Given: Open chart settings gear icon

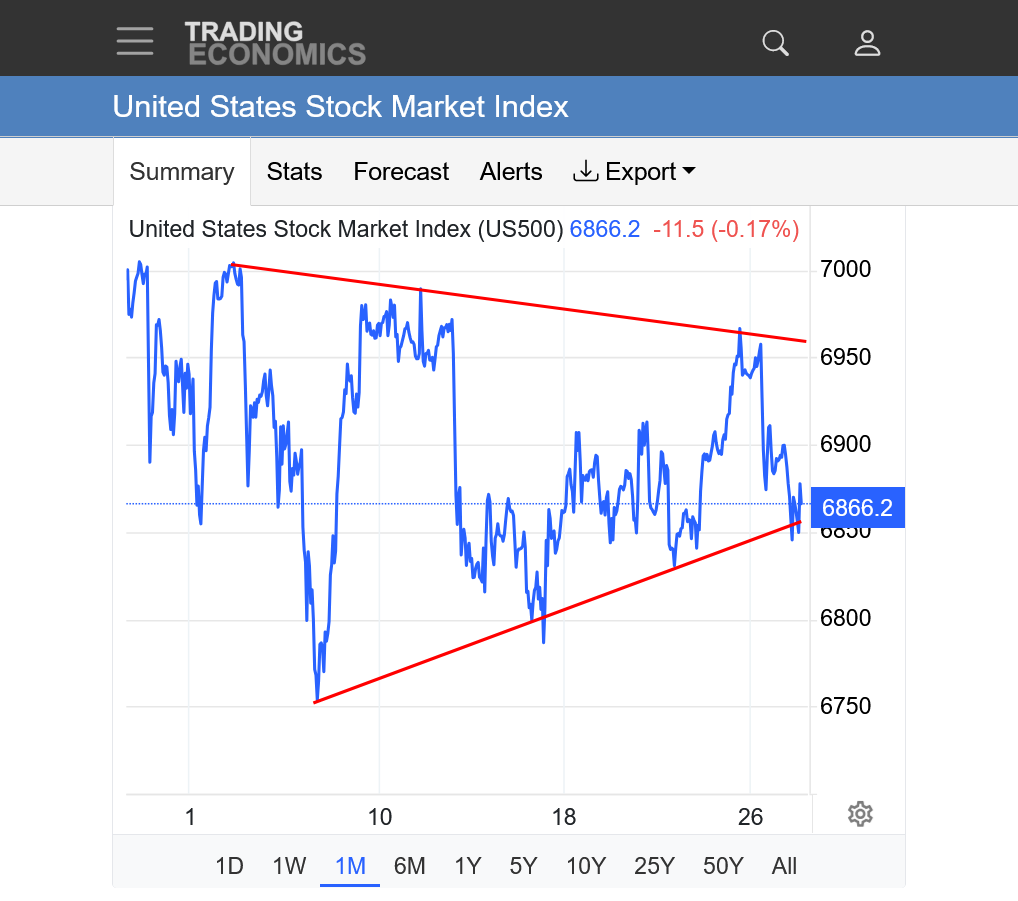Looking at the screenshot, I should (860, 814).
